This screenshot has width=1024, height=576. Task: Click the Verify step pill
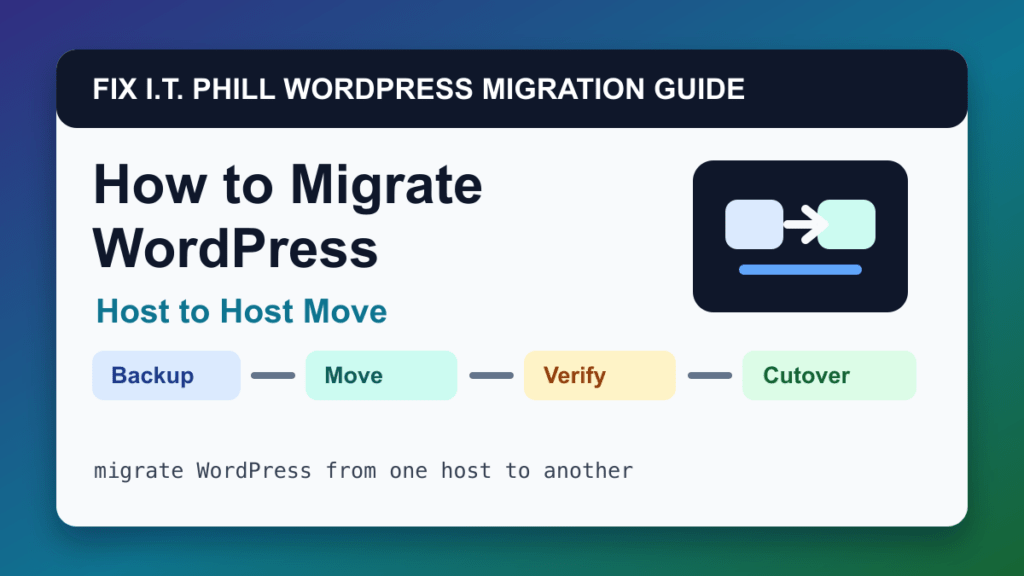[600, 376]
